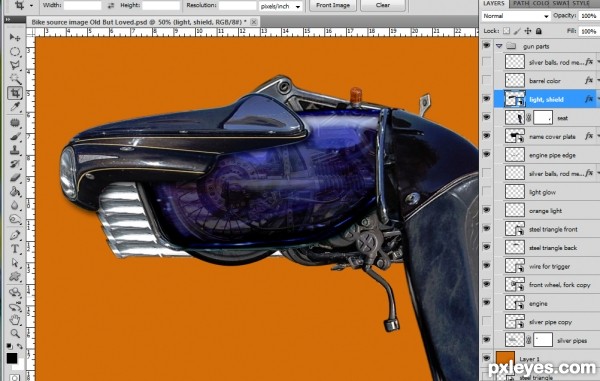600x381 pixels.
Task: Select the Eyedropper tool
Action: point(15,106)
